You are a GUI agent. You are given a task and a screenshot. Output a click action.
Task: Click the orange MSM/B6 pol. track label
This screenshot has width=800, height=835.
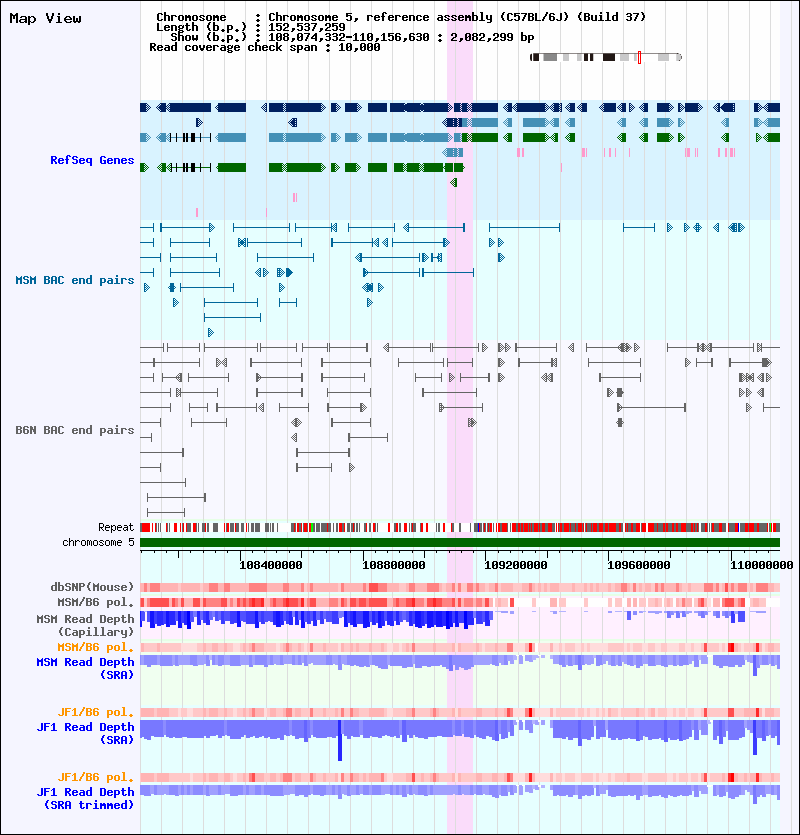pyautogui.click(x=96, y=648)
